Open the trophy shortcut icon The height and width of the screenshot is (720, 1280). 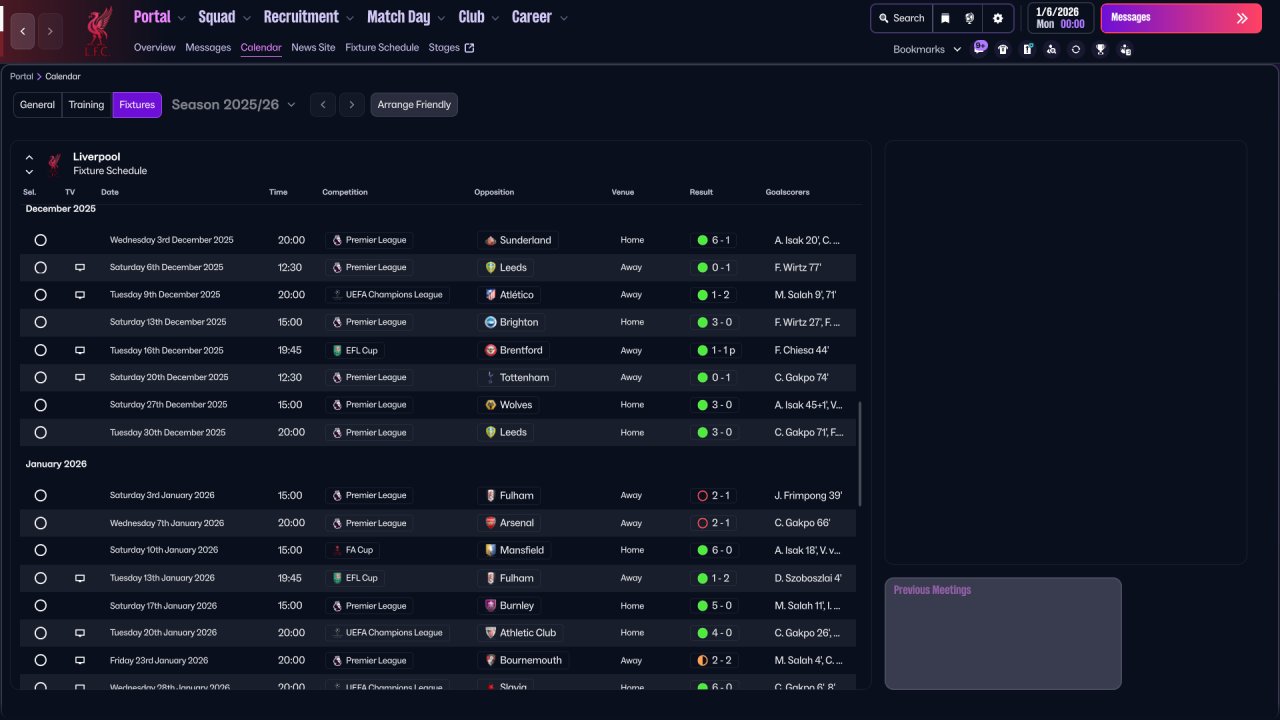click(1100, 49)
